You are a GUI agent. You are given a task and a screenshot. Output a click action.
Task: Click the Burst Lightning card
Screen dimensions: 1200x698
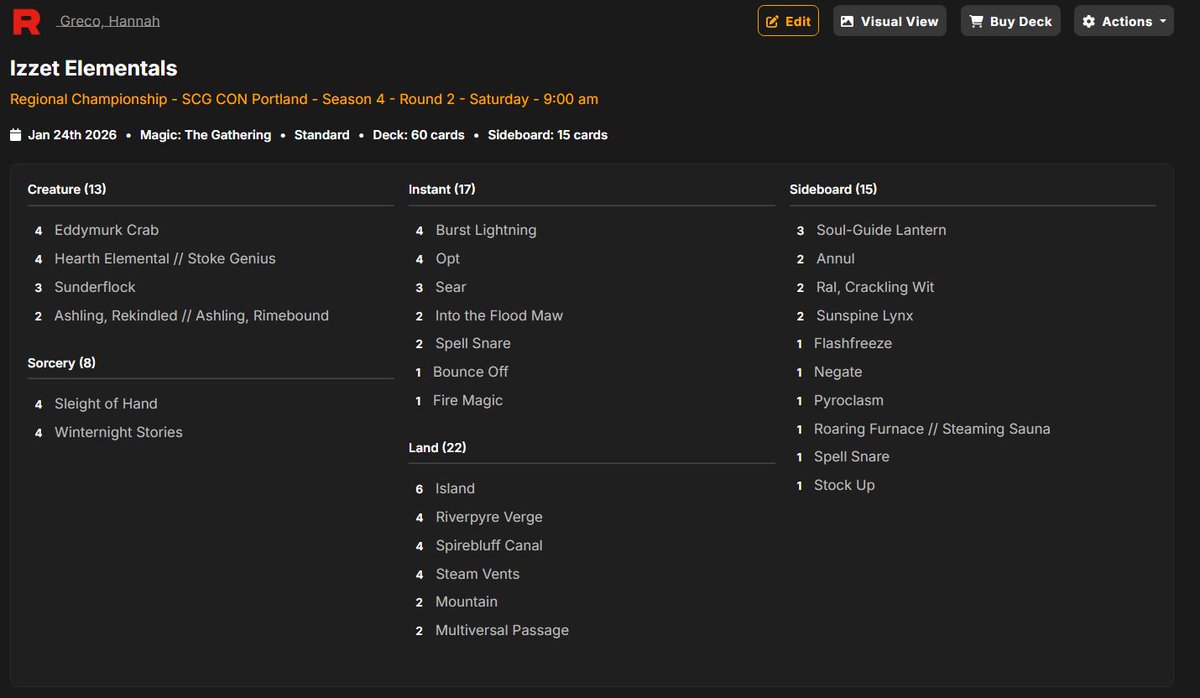[486, 230]
